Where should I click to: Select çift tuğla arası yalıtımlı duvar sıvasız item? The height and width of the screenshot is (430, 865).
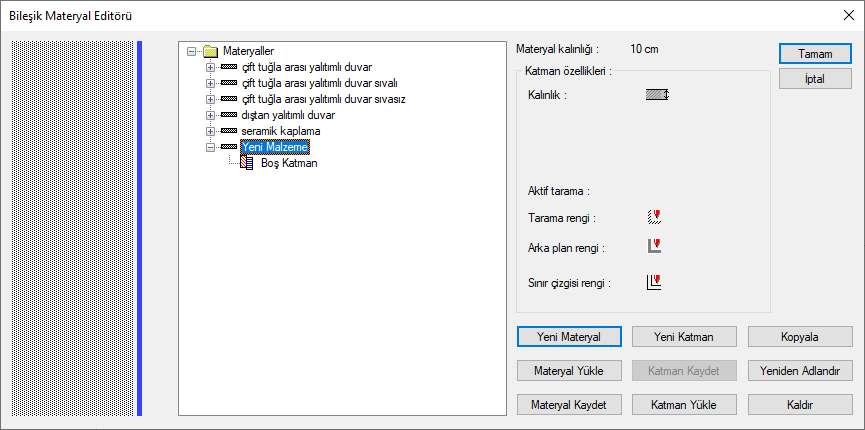tap(324, 99)
